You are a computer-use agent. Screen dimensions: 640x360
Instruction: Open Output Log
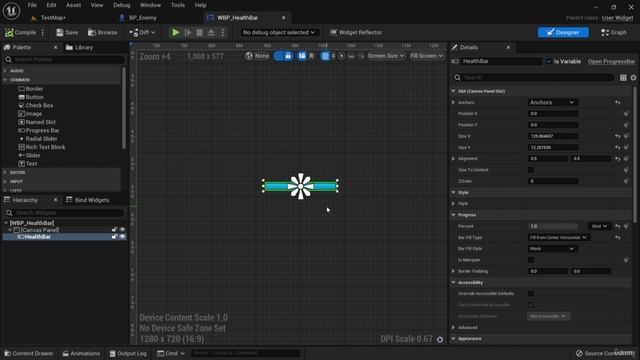coord(128,353)
